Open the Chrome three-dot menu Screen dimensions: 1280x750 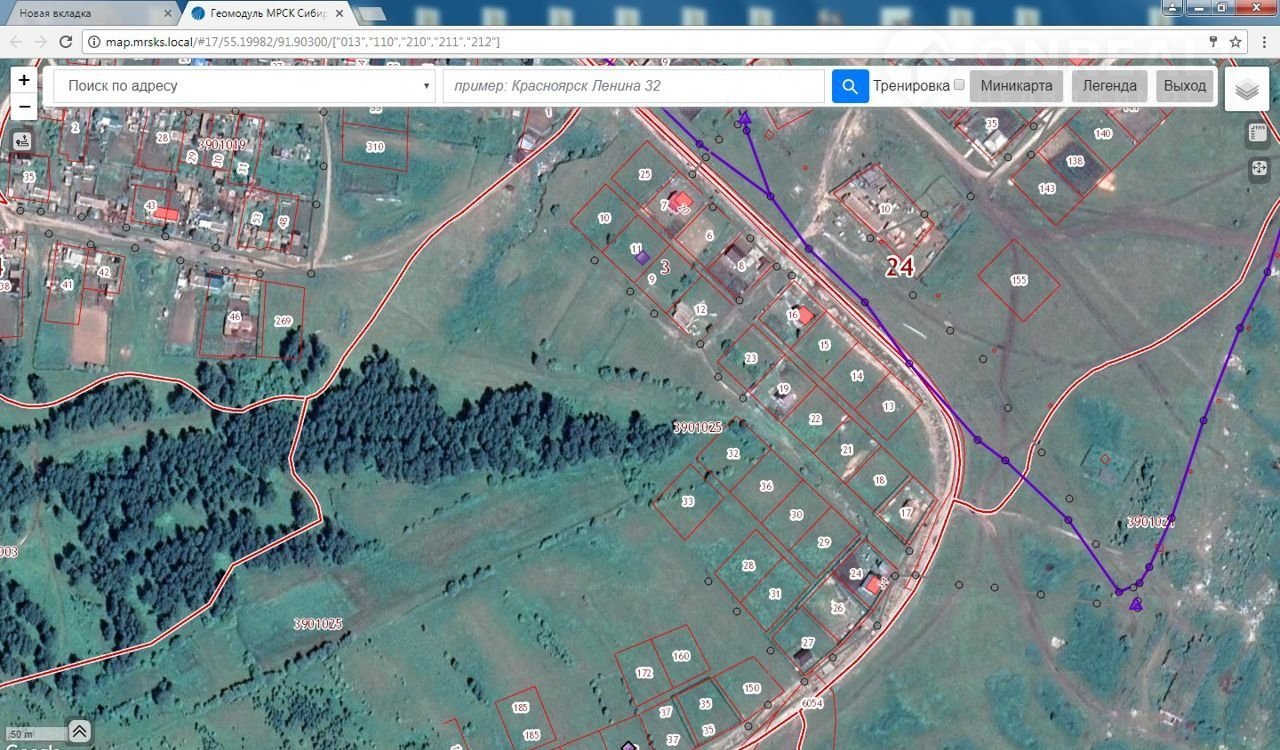pos(1262,42)
